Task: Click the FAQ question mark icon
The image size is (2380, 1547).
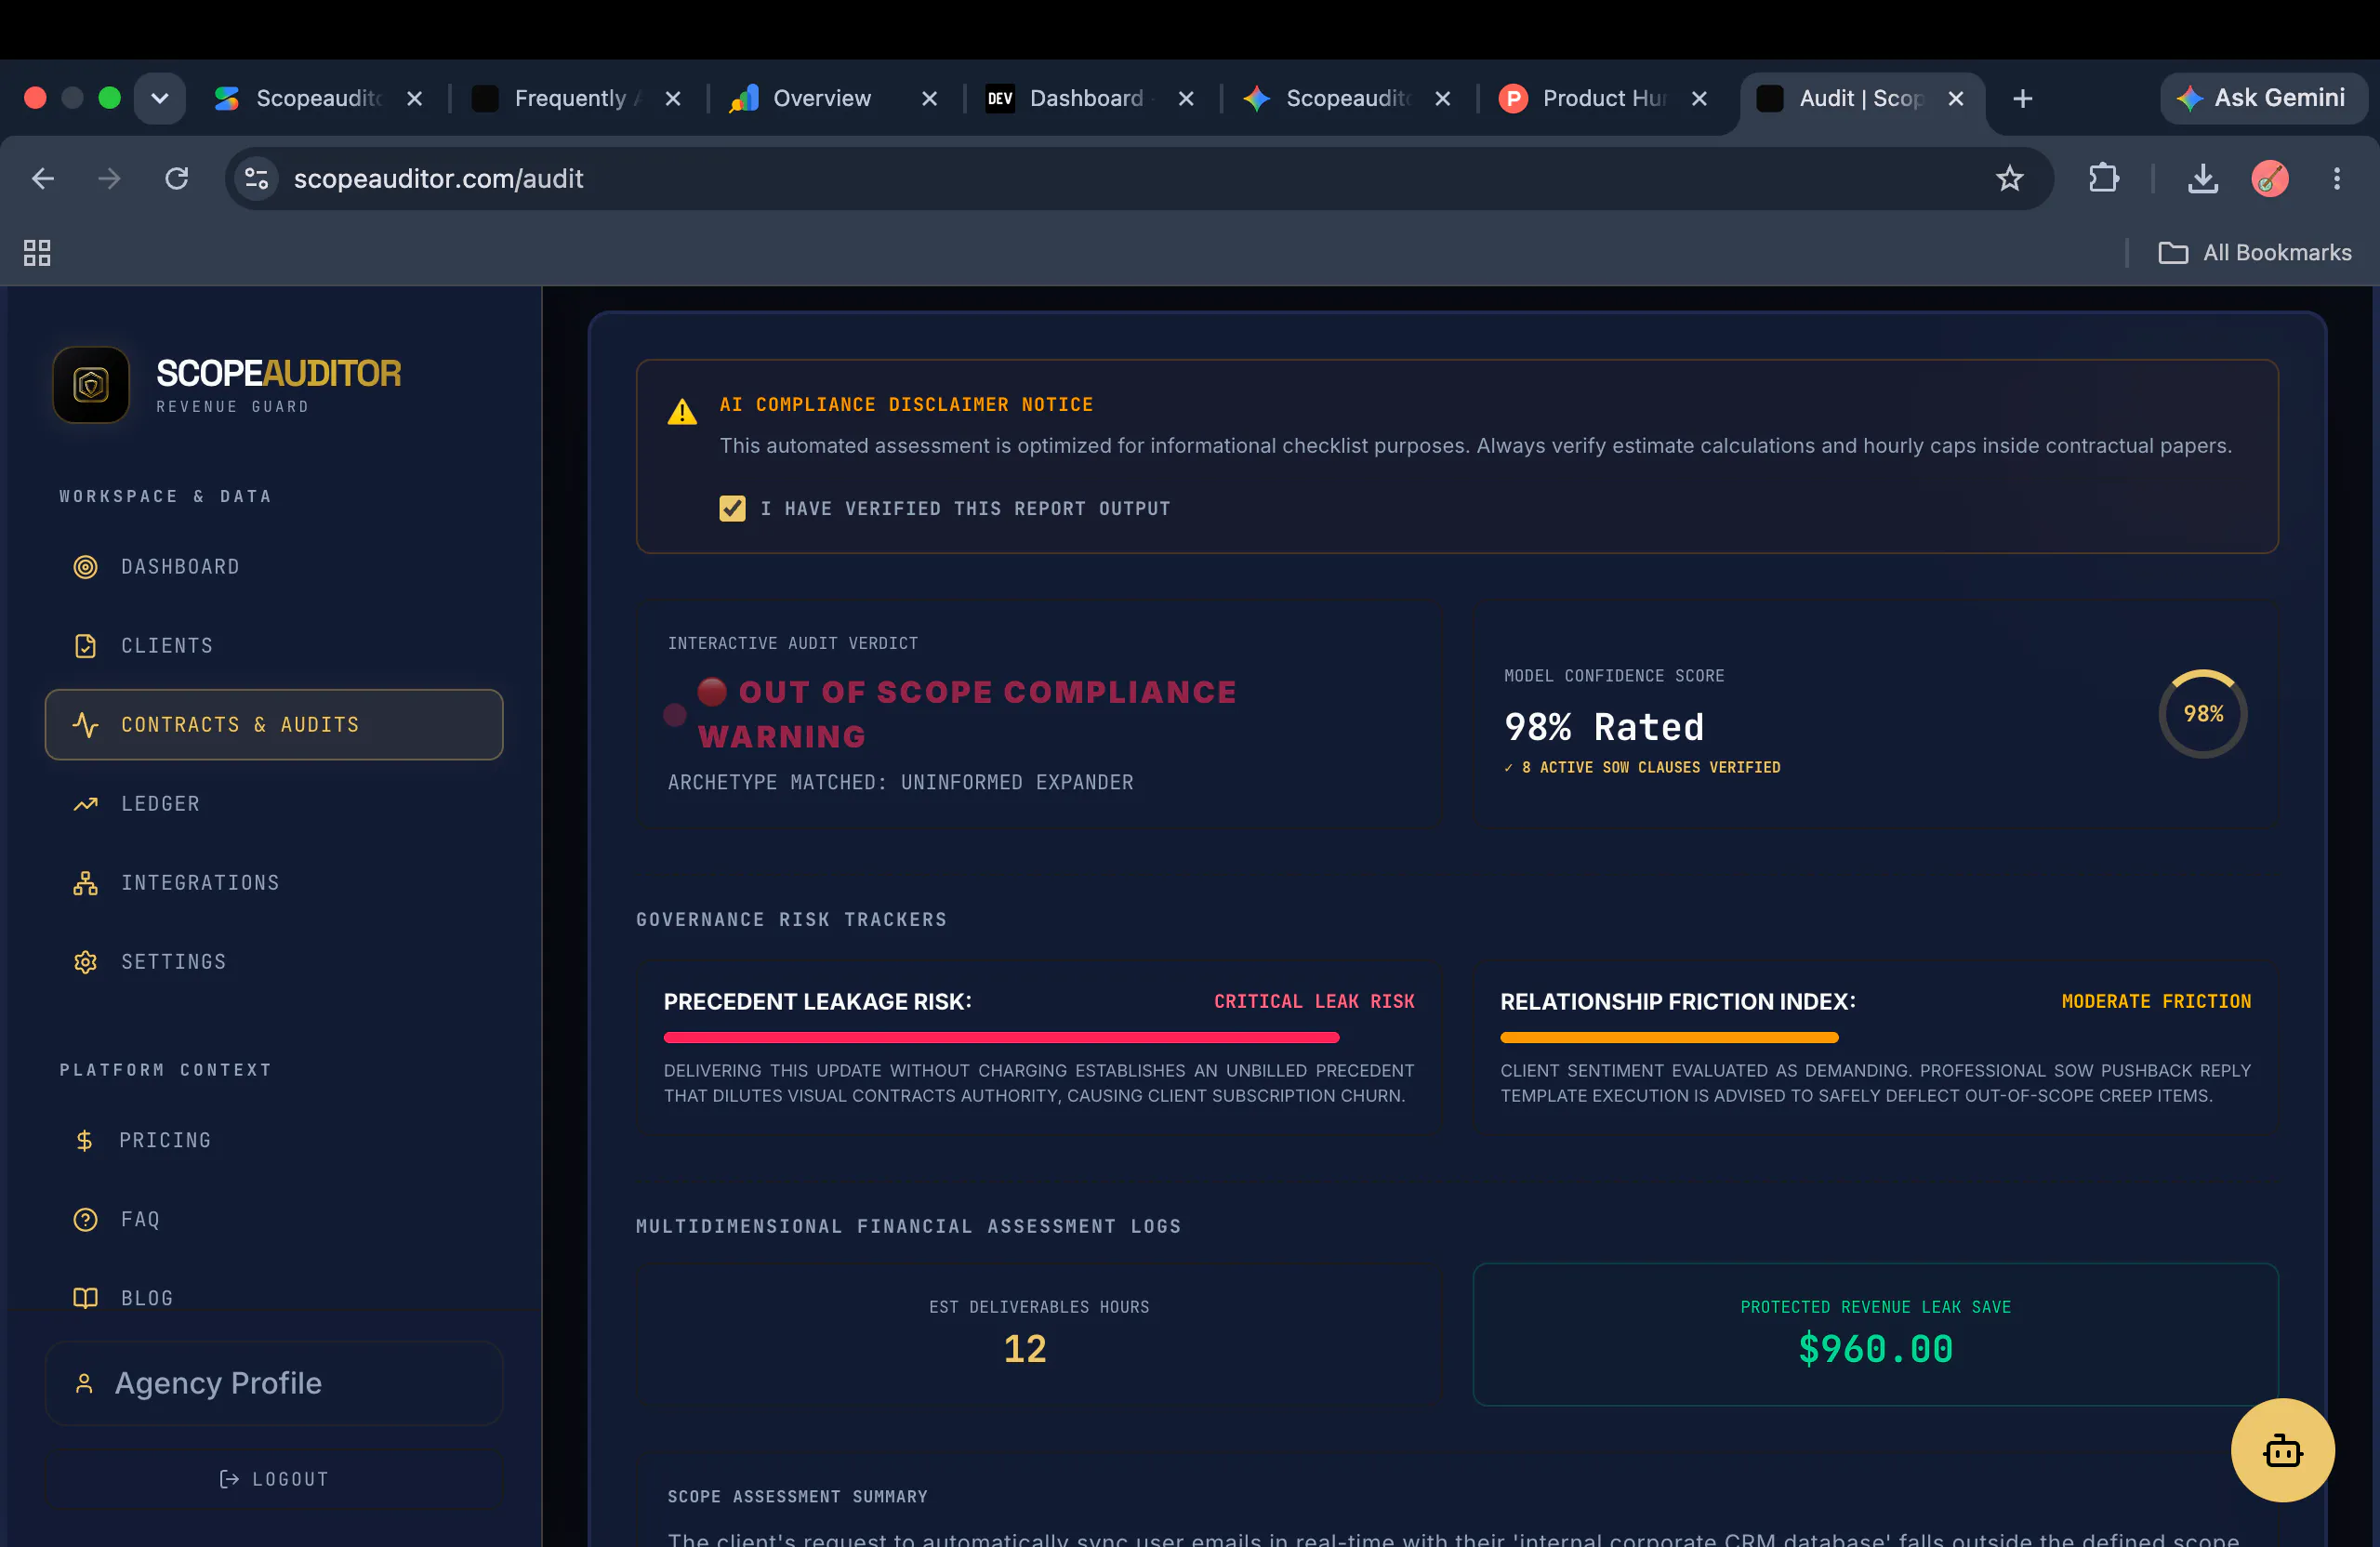Action: (x=85, y=1220)
